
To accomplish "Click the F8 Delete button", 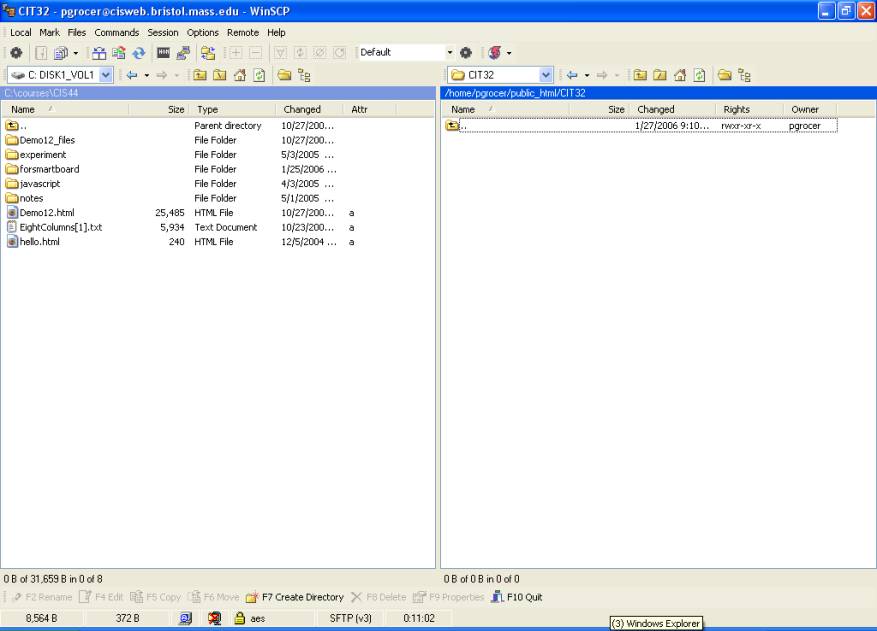I will pyautogui.click(x=379, y=597).
